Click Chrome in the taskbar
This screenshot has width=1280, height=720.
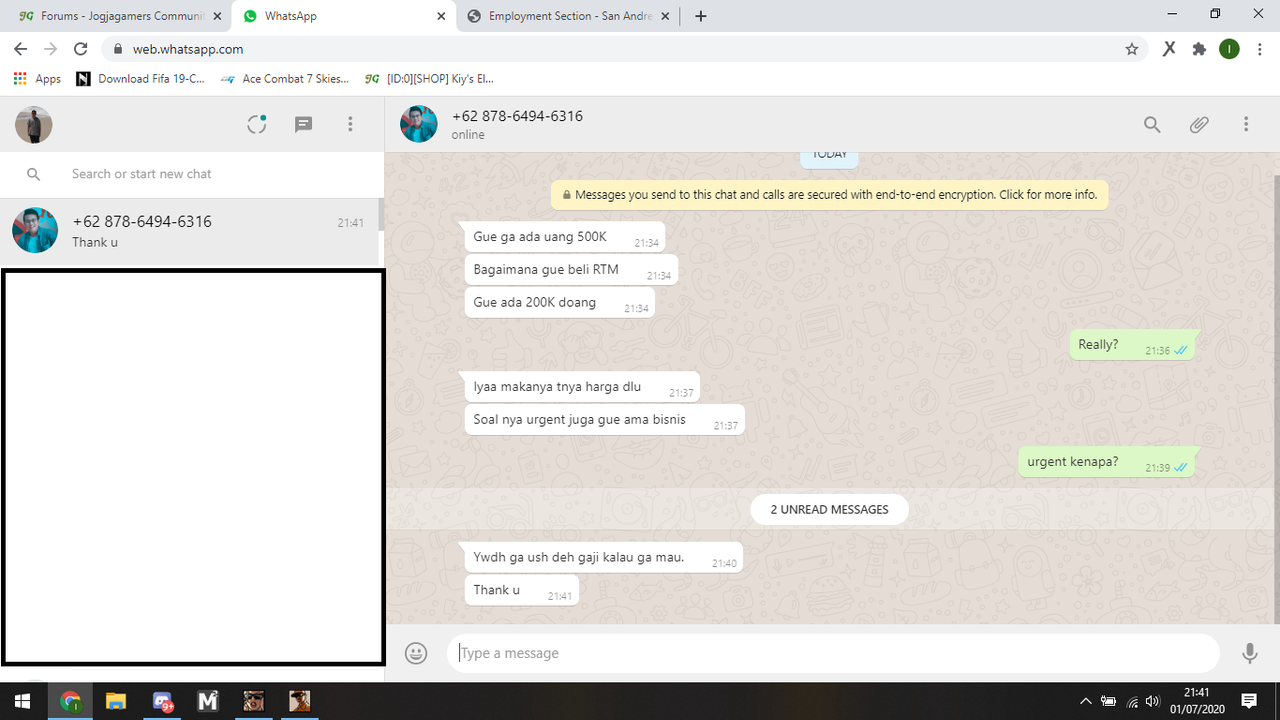coord(70,701)
